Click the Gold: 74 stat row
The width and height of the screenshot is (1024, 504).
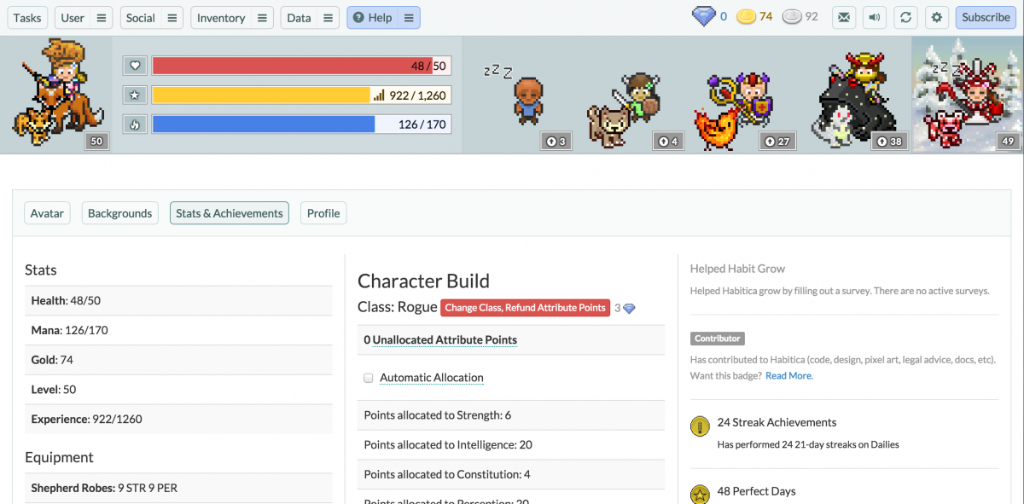[178, 360]
